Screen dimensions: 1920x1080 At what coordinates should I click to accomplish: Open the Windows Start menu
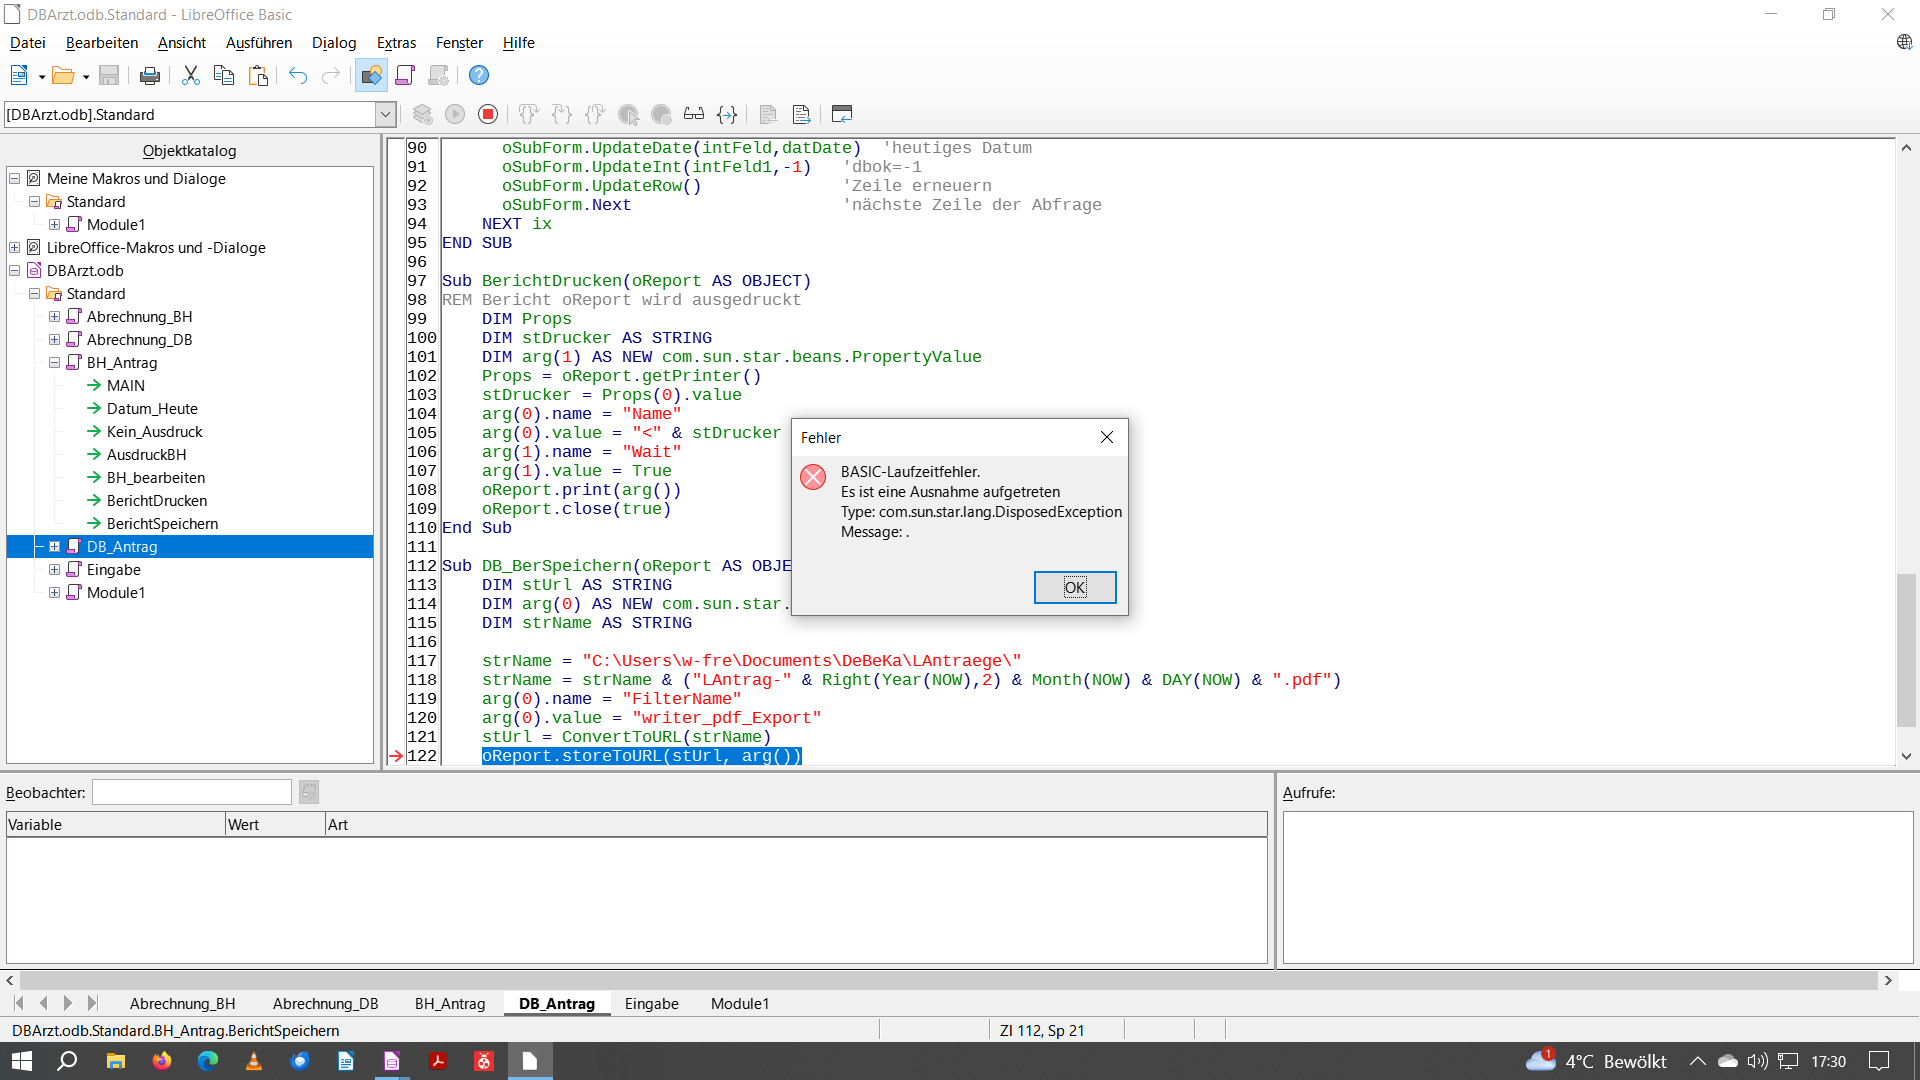(22, 1061)
